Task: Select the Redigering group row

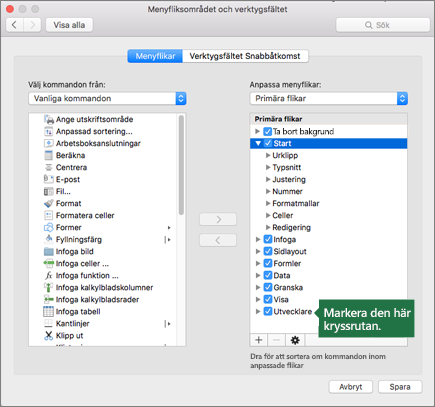Action: point(328,227)
